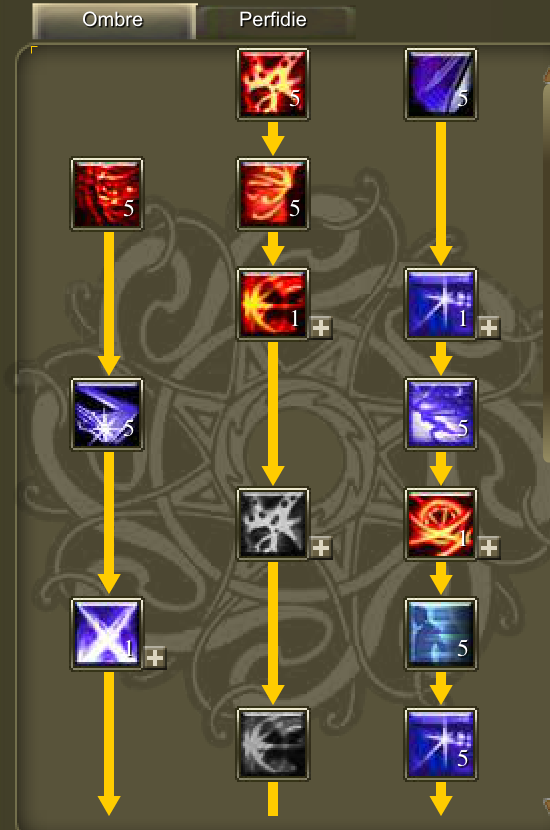550x830 pixels.
Task: Click the greyed-out locked splatter skill
Action: point(273,524)
